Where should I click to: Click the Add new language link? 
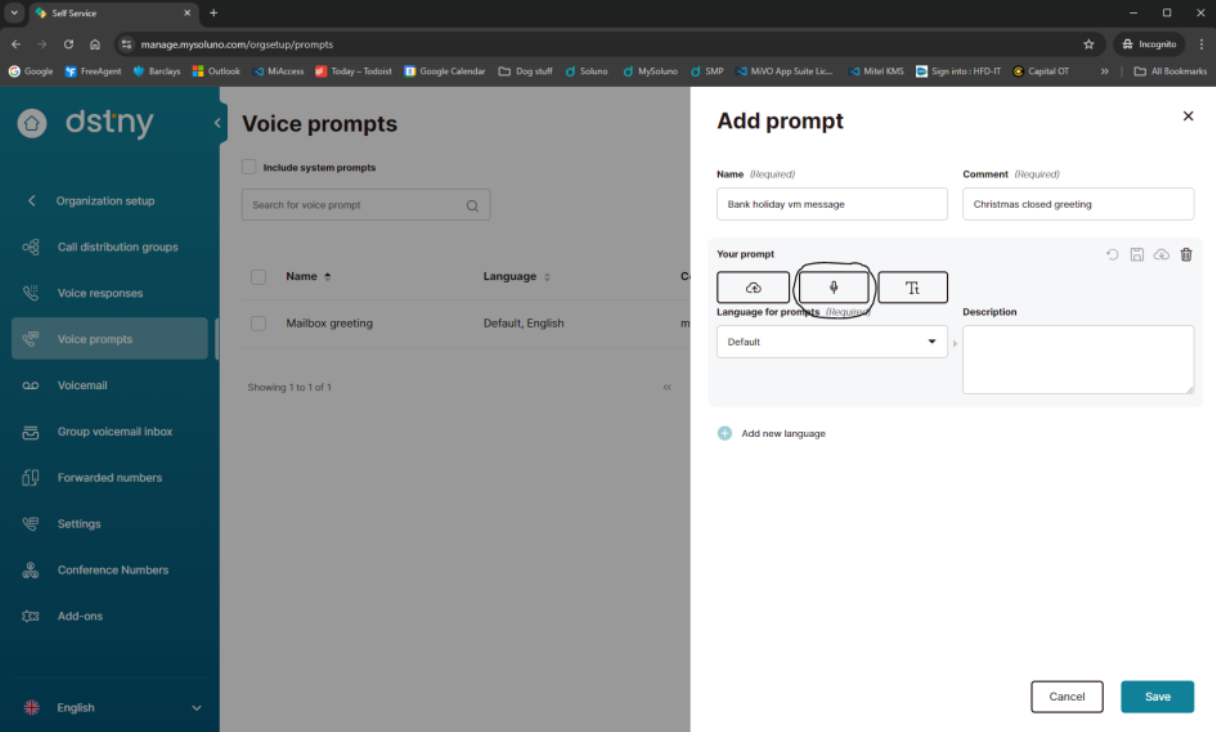click(783, 434)
